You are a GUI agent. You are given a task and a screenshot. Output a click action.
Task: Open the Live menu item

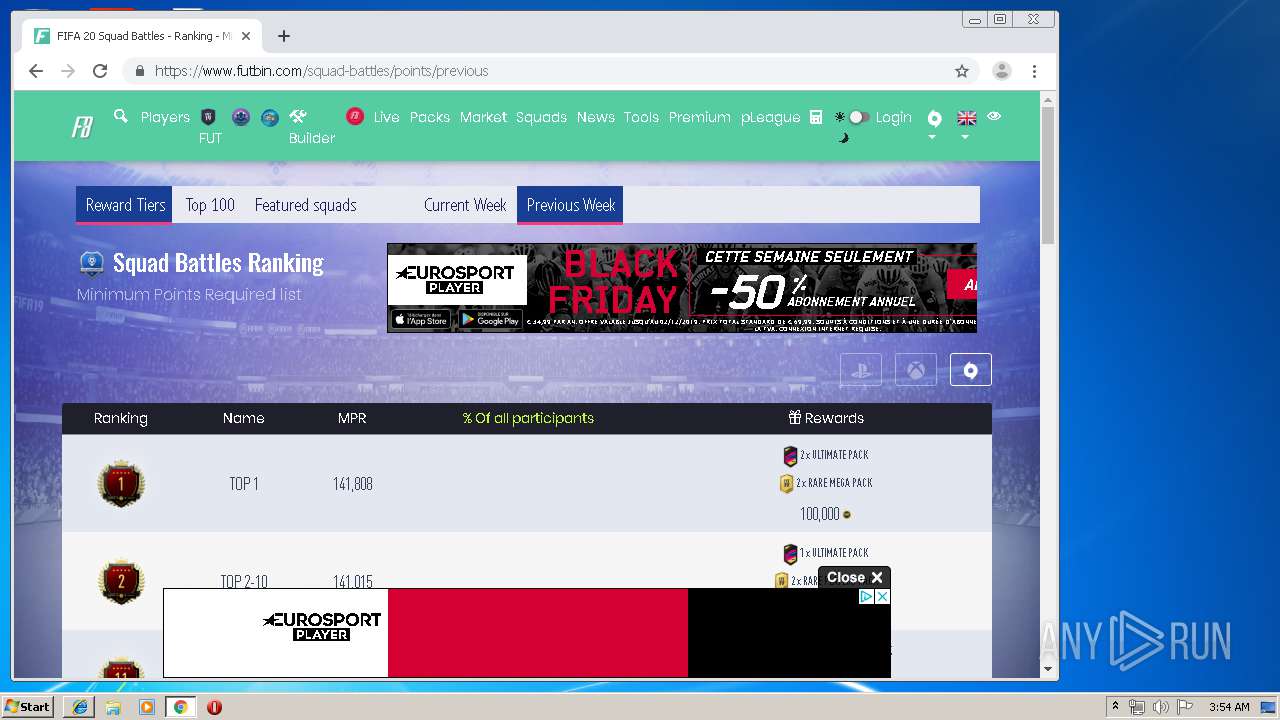386,117
